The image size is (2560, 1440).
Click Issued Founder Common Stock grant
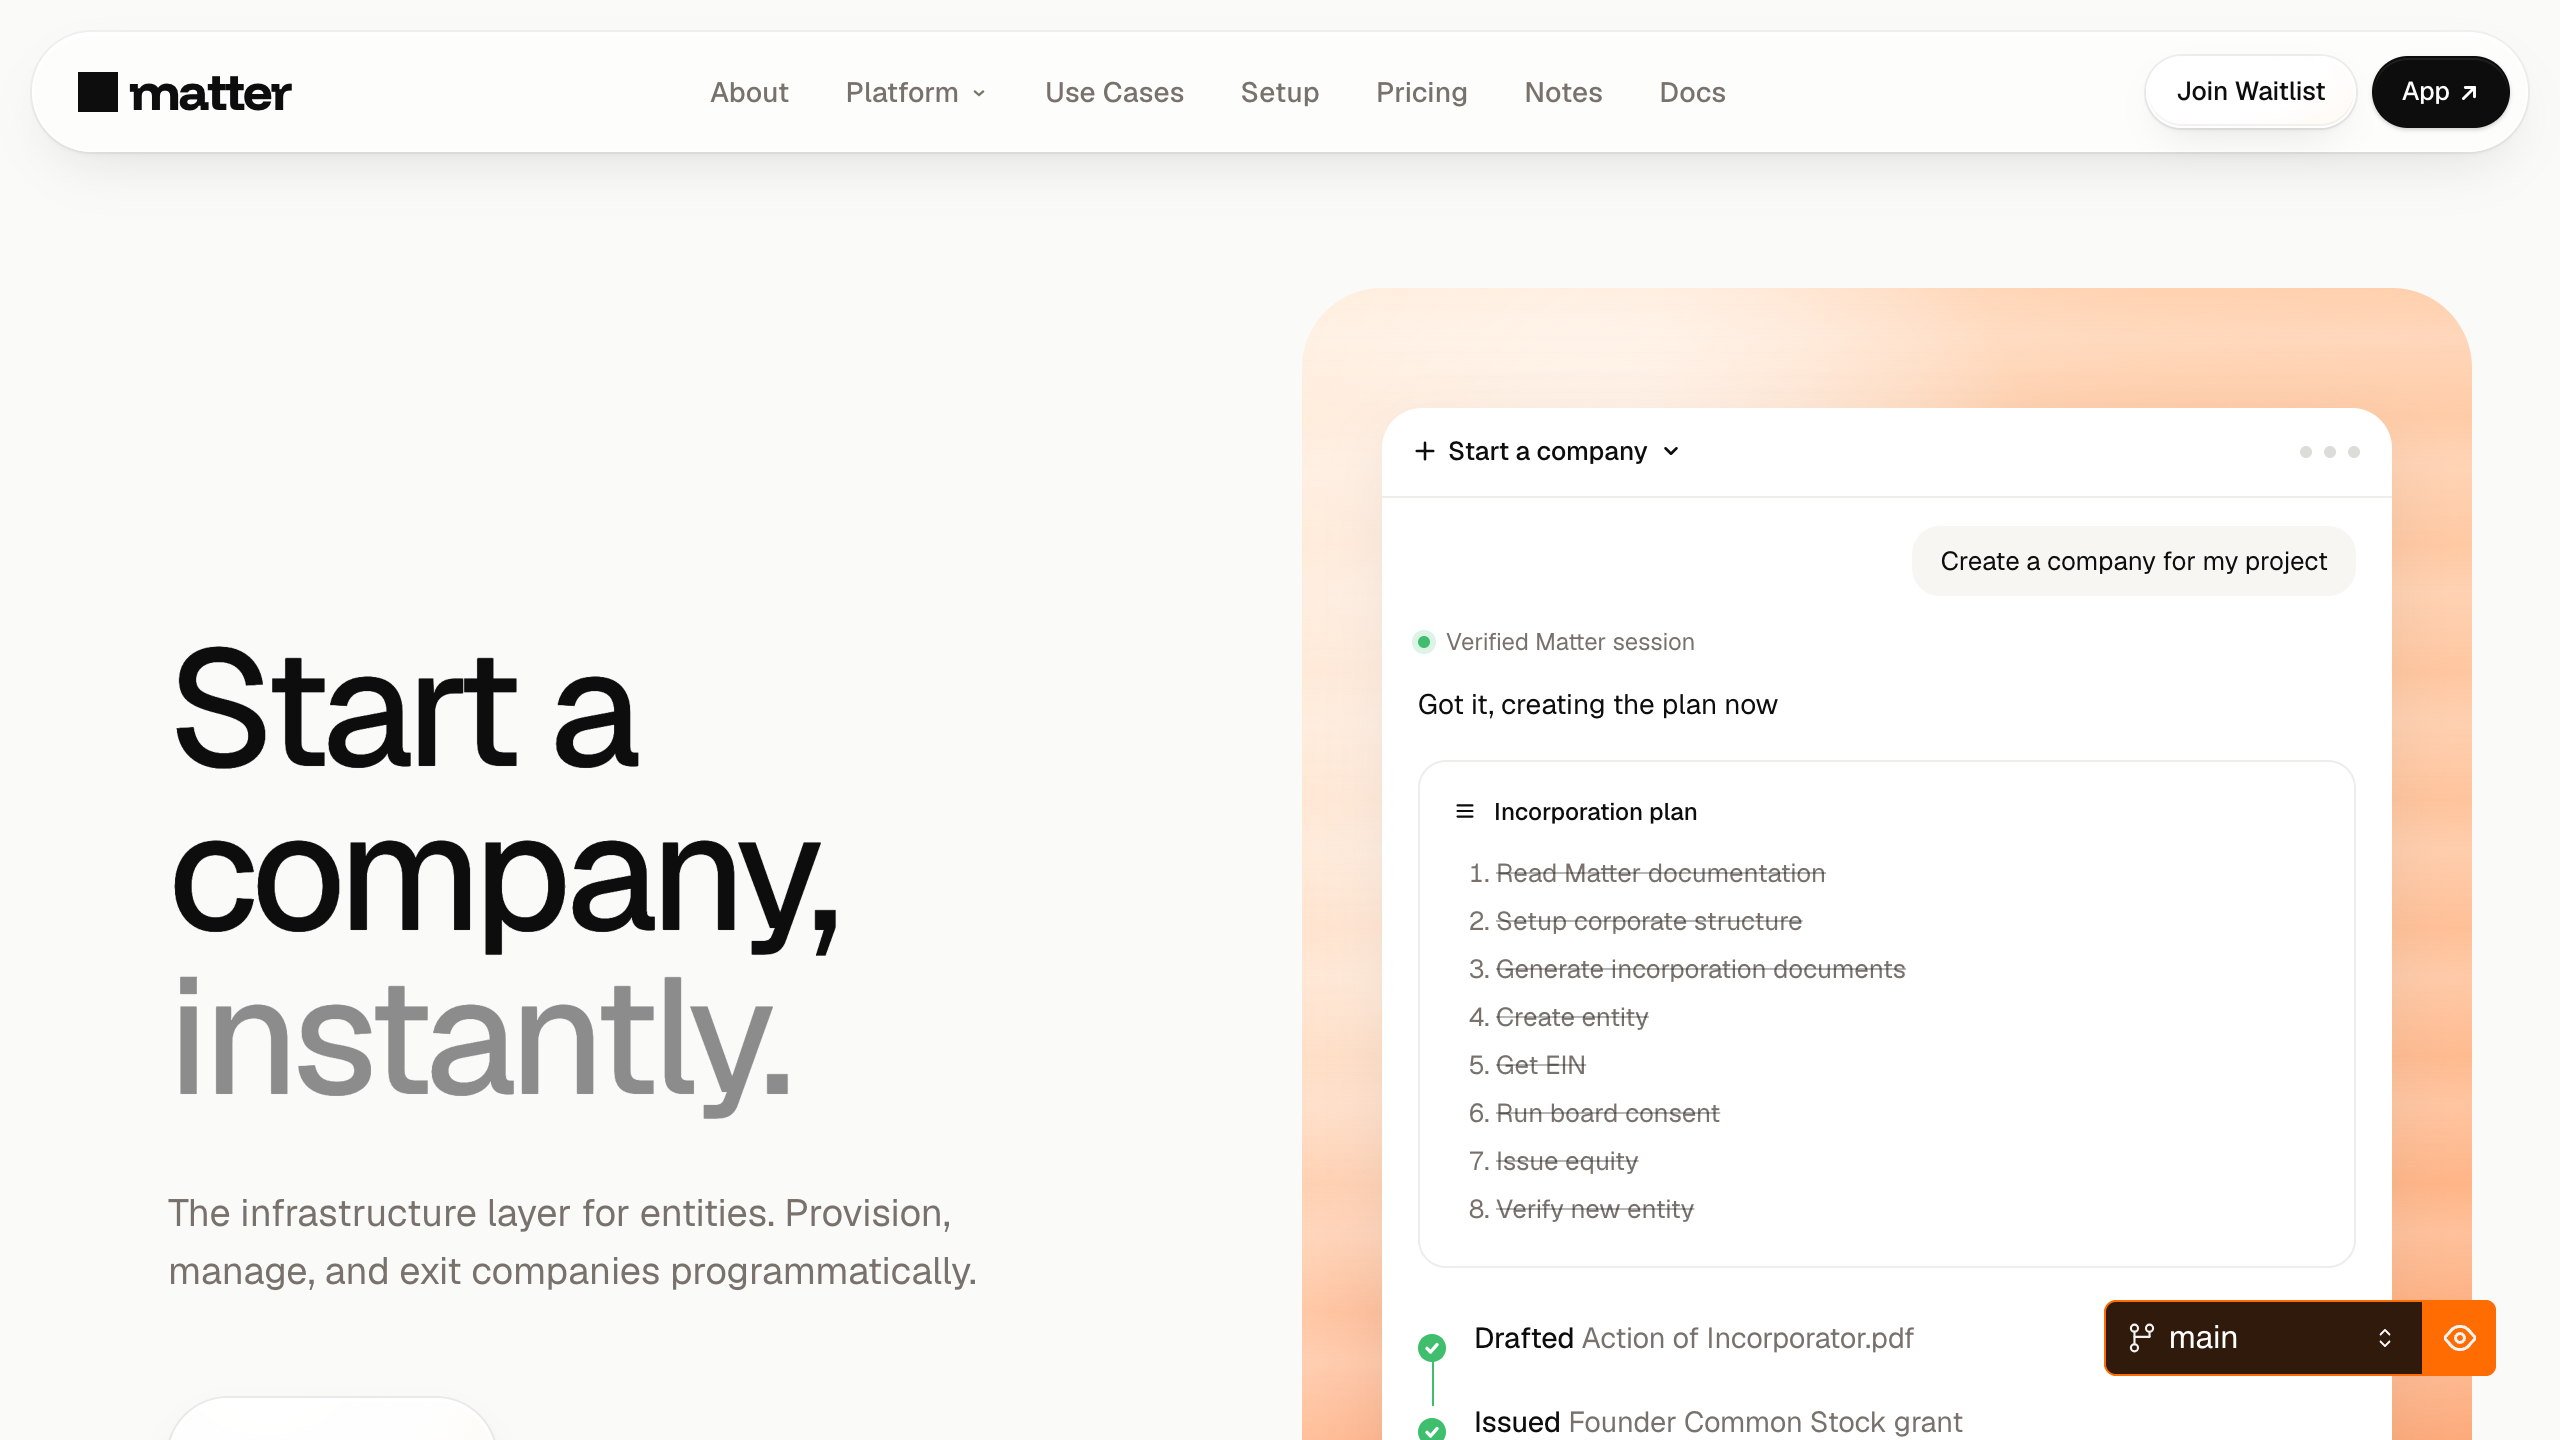click(x=1718, y=1422)
